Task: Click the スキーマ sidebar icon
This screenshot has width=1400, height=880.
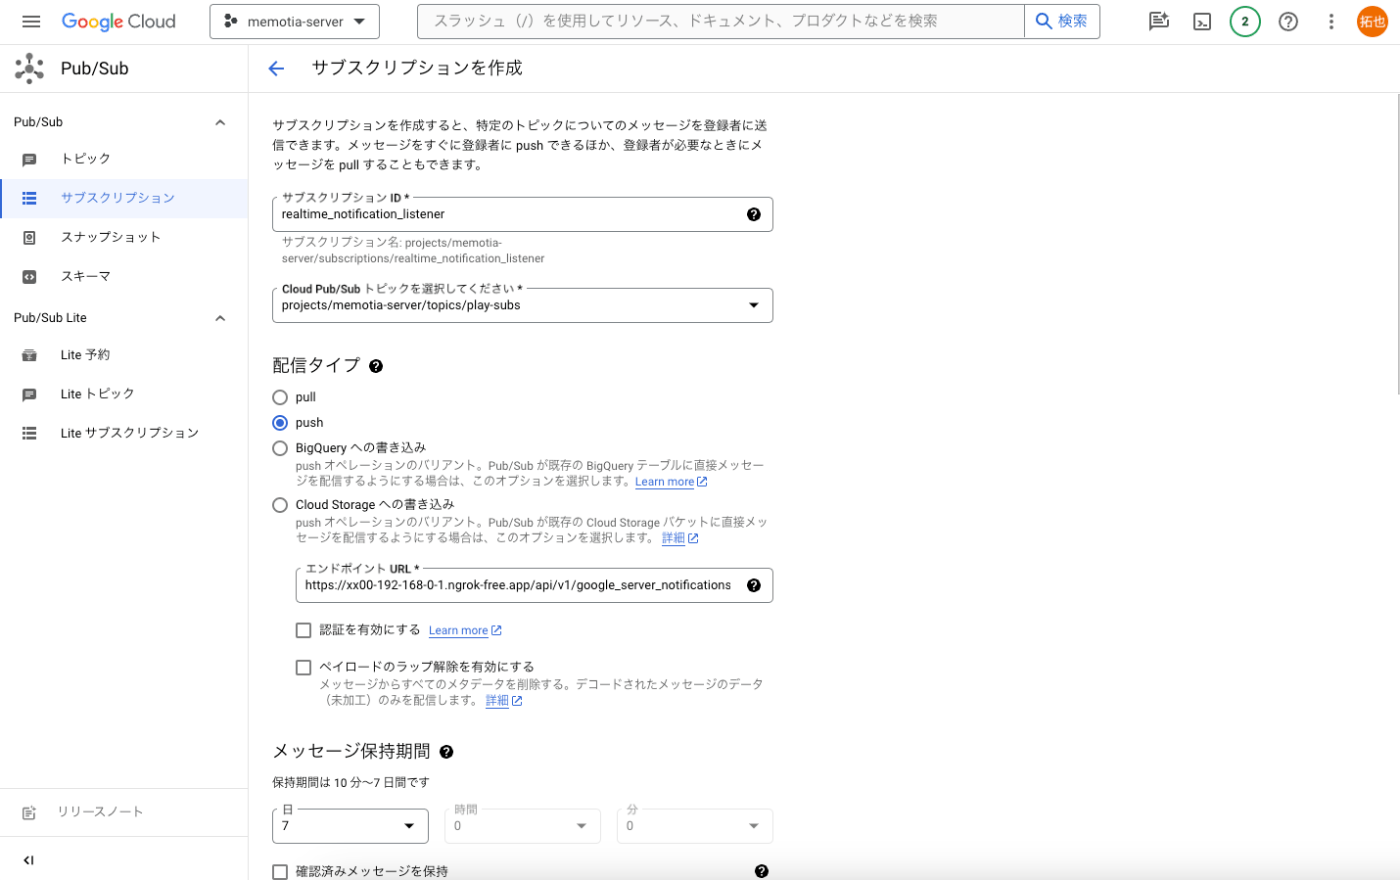Action: tap(29, 276)
